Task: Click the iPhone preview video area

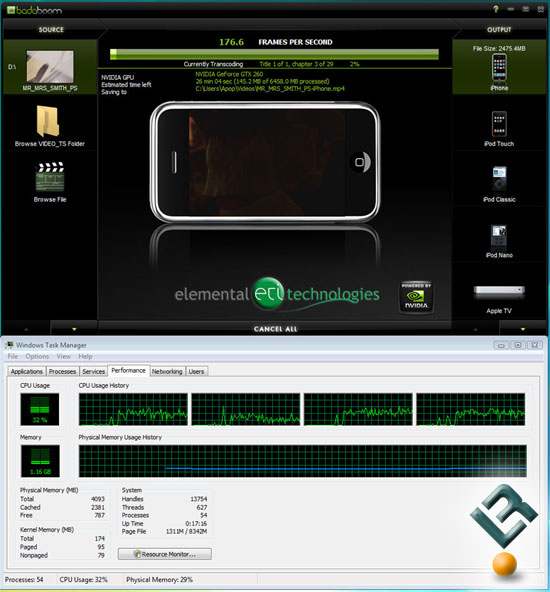Action: click(267, 162)
